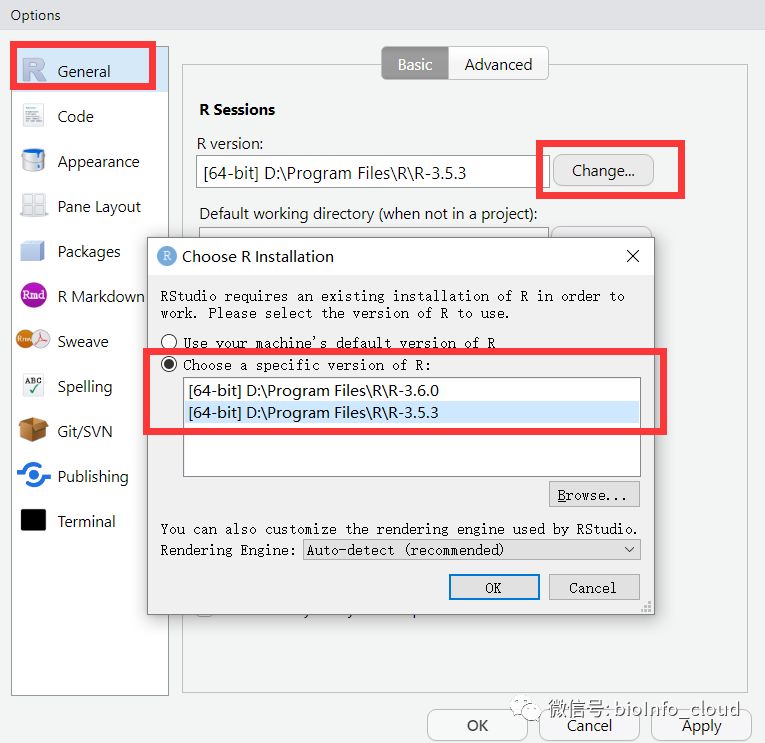Select Git/SVN label in sidebar

[x=85, y=431]
